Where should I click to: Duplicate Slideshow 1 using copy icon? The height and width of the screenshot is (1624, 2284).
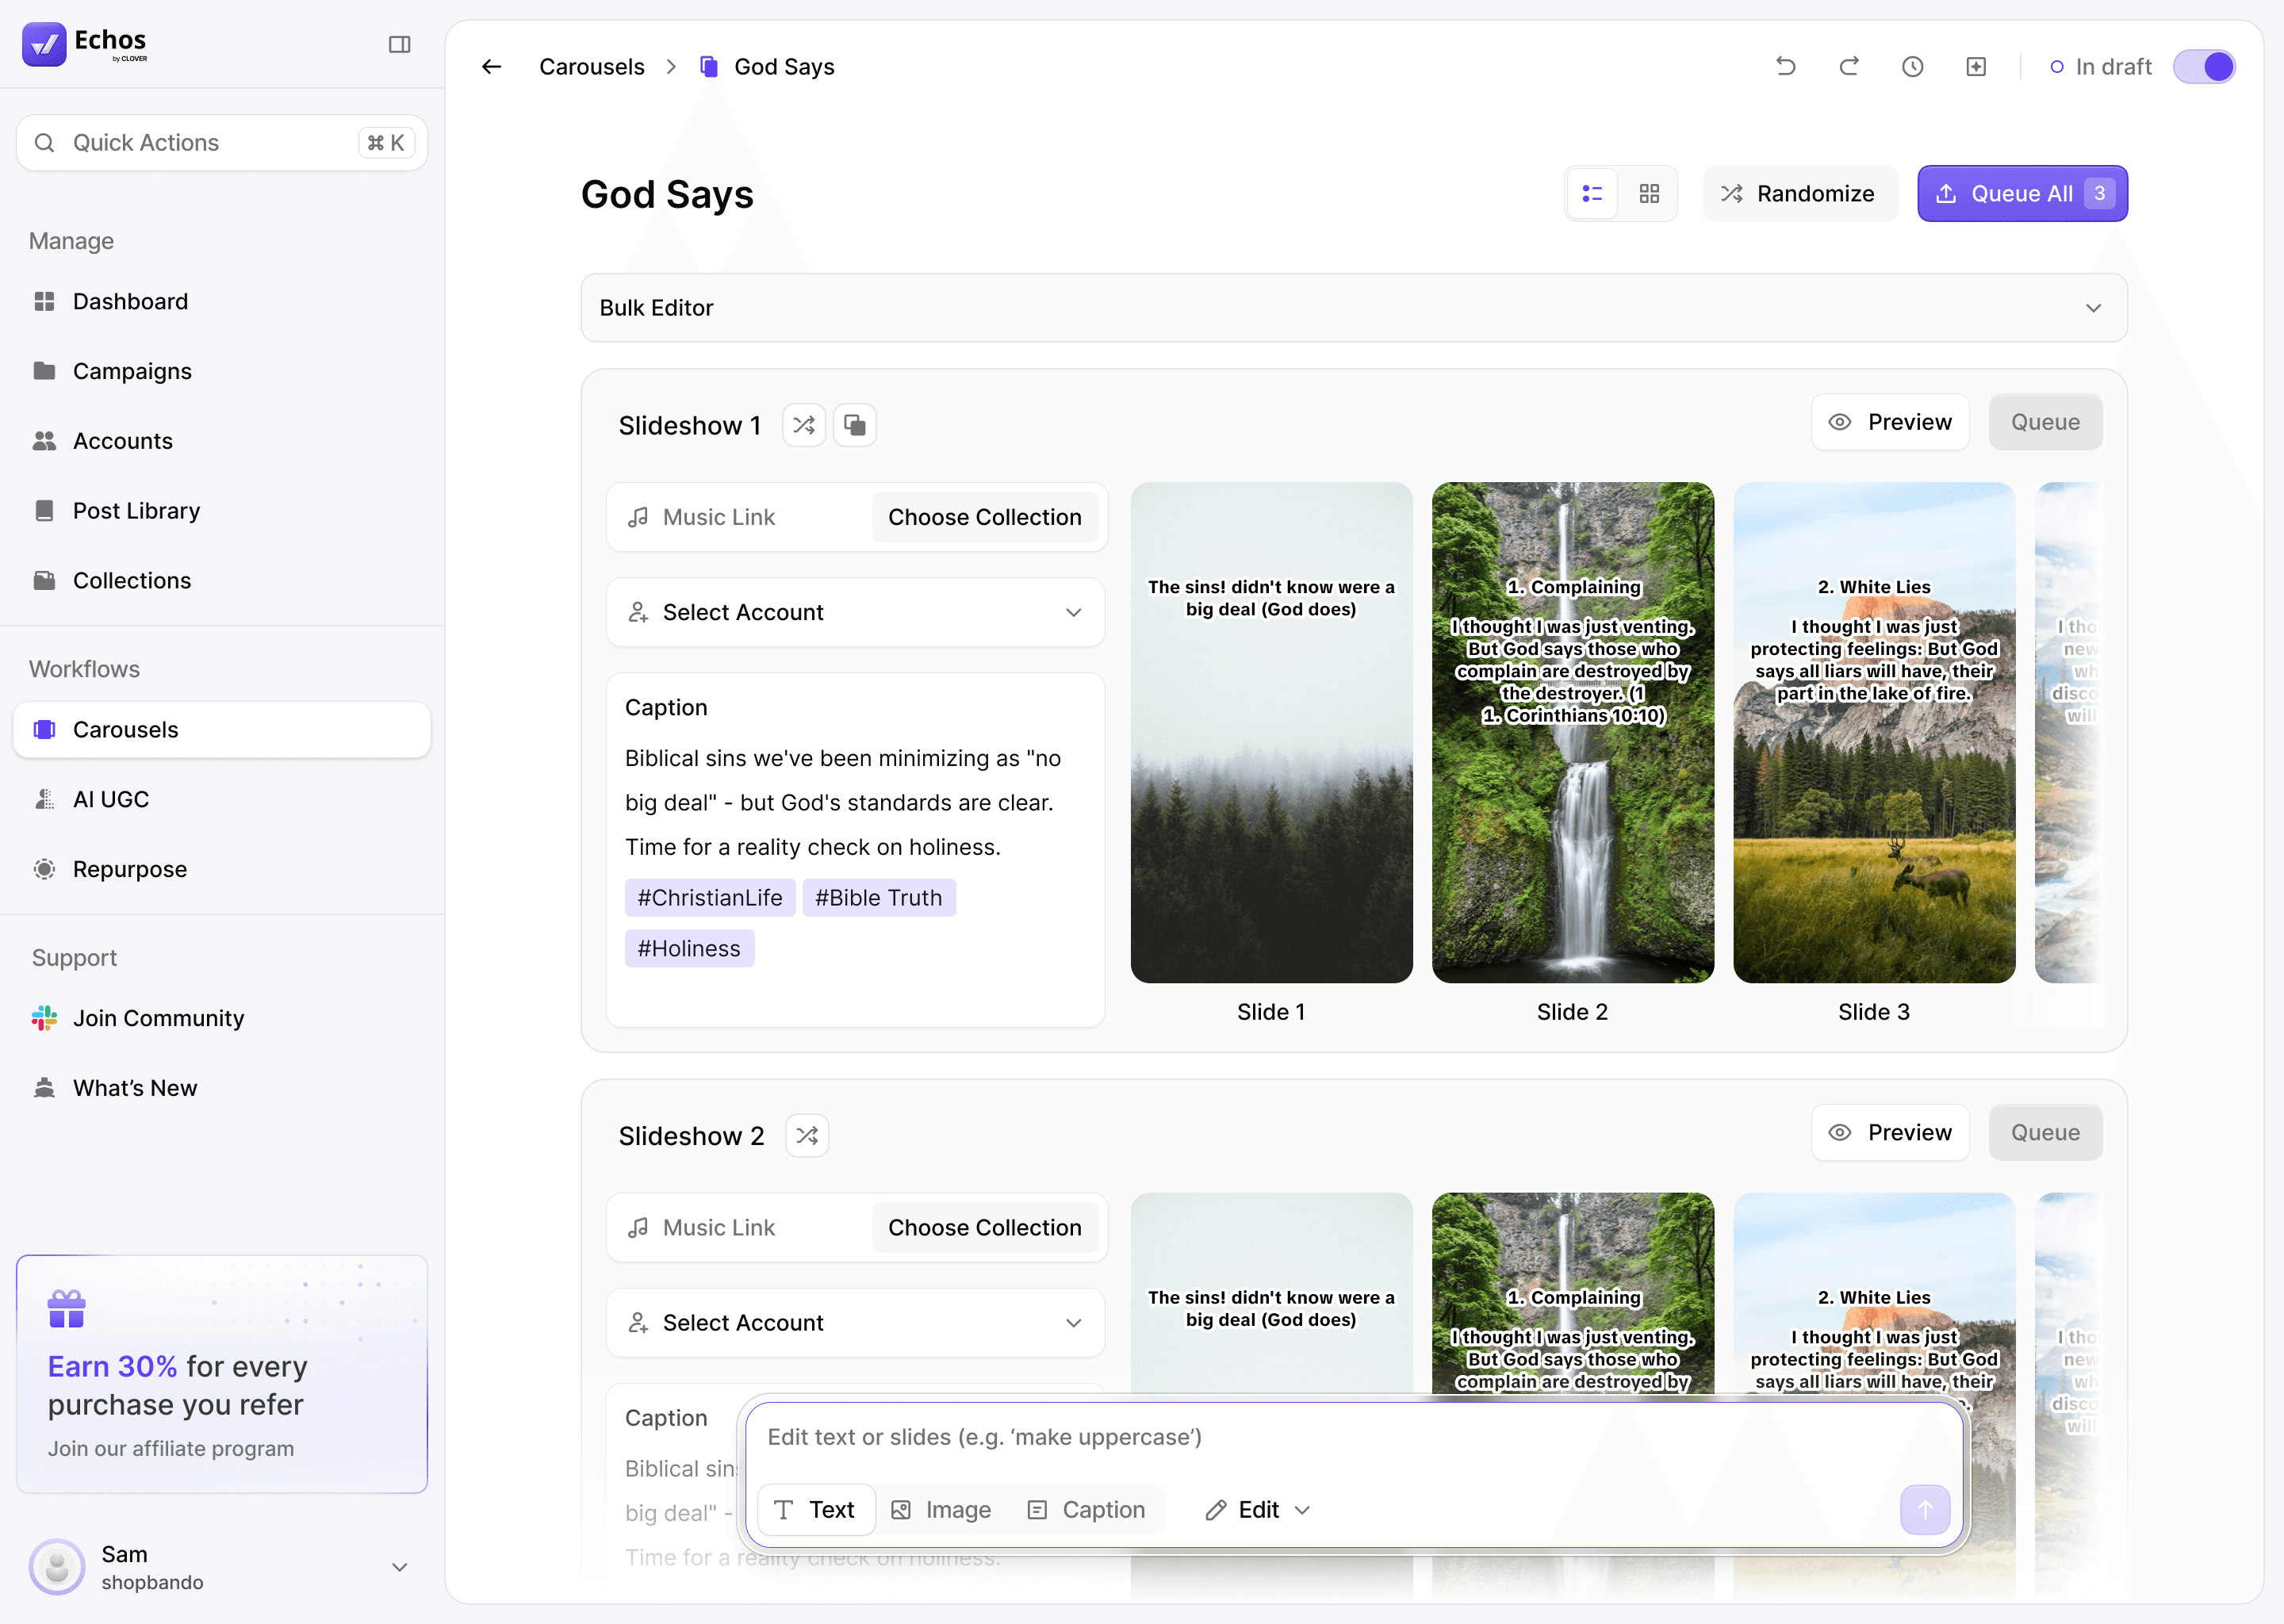coord(855,425)
